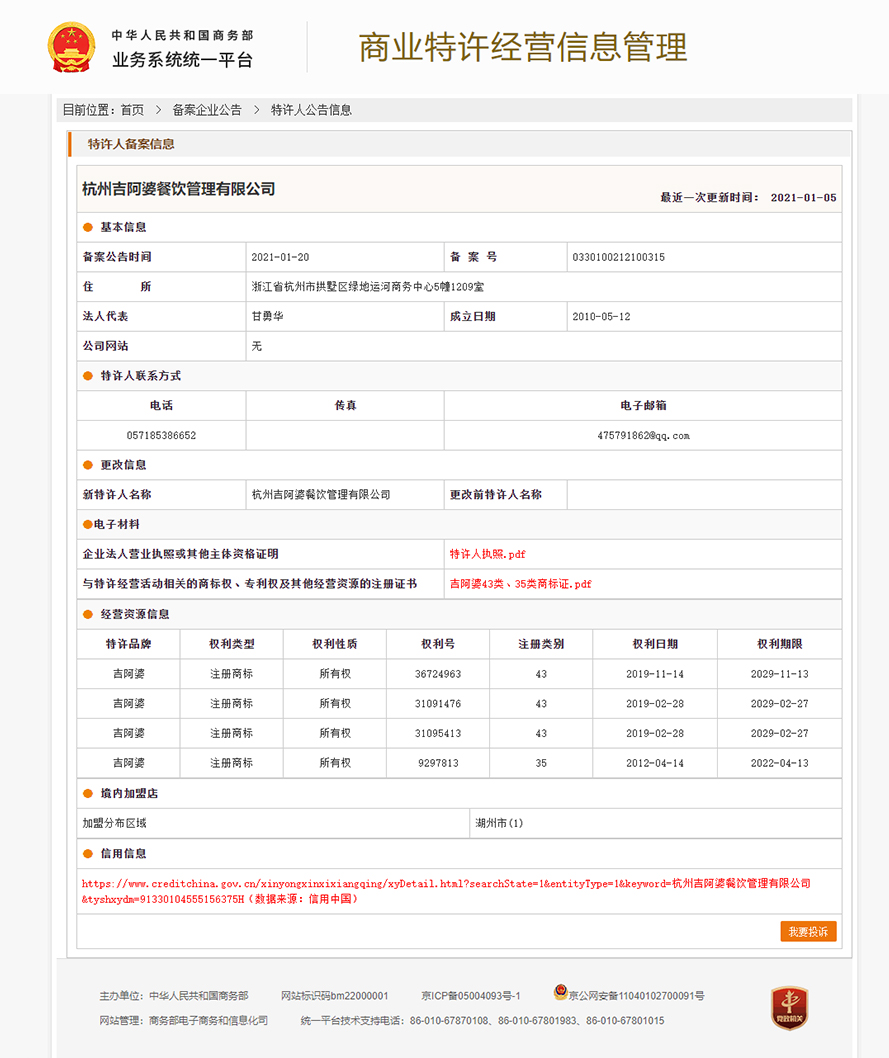Viewport: 889px width, 1058px height.
Task: Click 新特许人名称 value cell
Action: point(345,495)
